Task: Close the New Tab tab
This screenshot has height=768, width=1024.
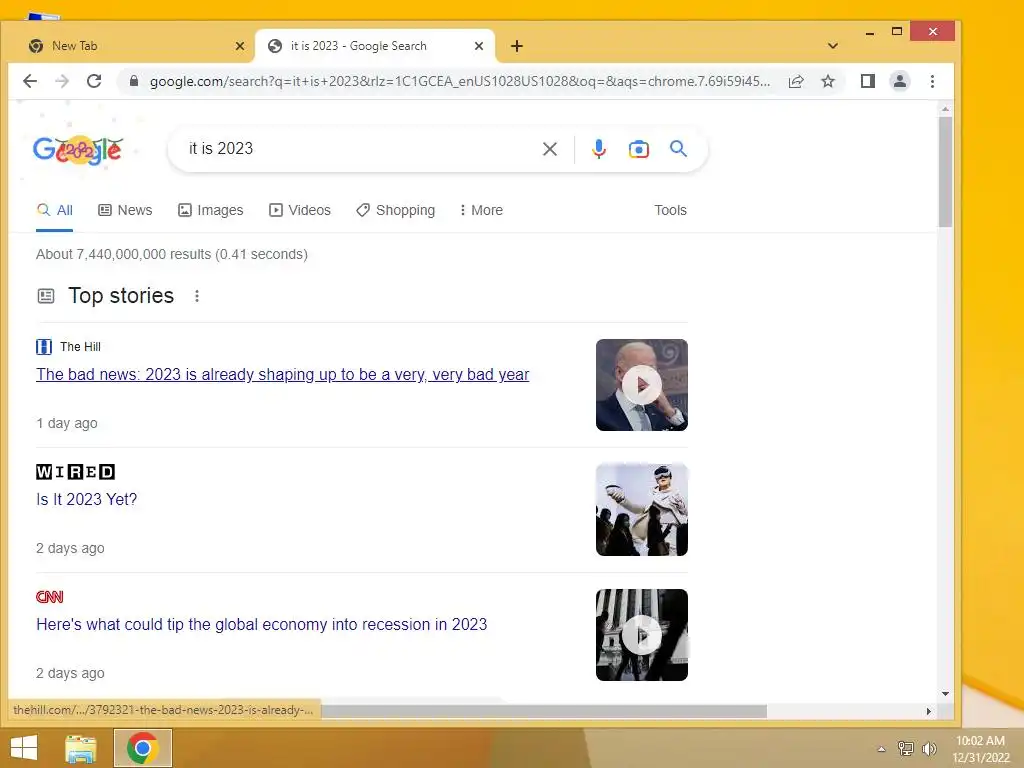Action: pos(240,46)
